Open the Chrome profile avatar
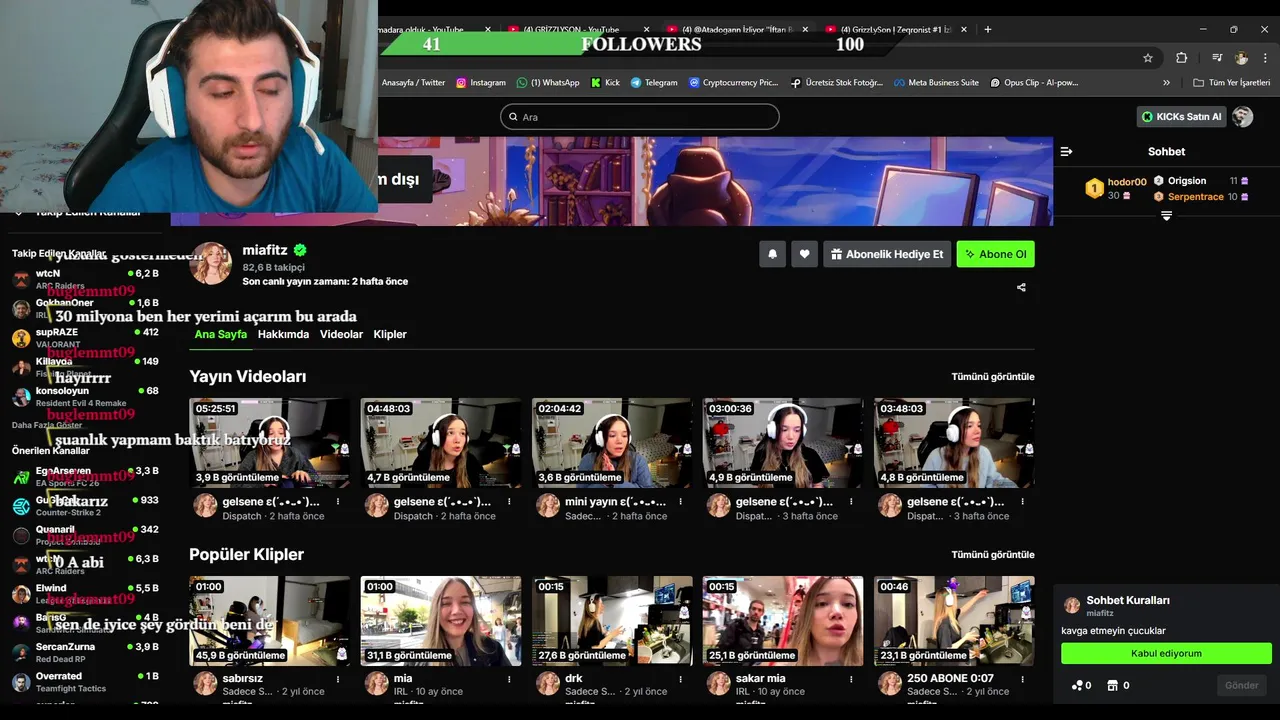 1241,58
